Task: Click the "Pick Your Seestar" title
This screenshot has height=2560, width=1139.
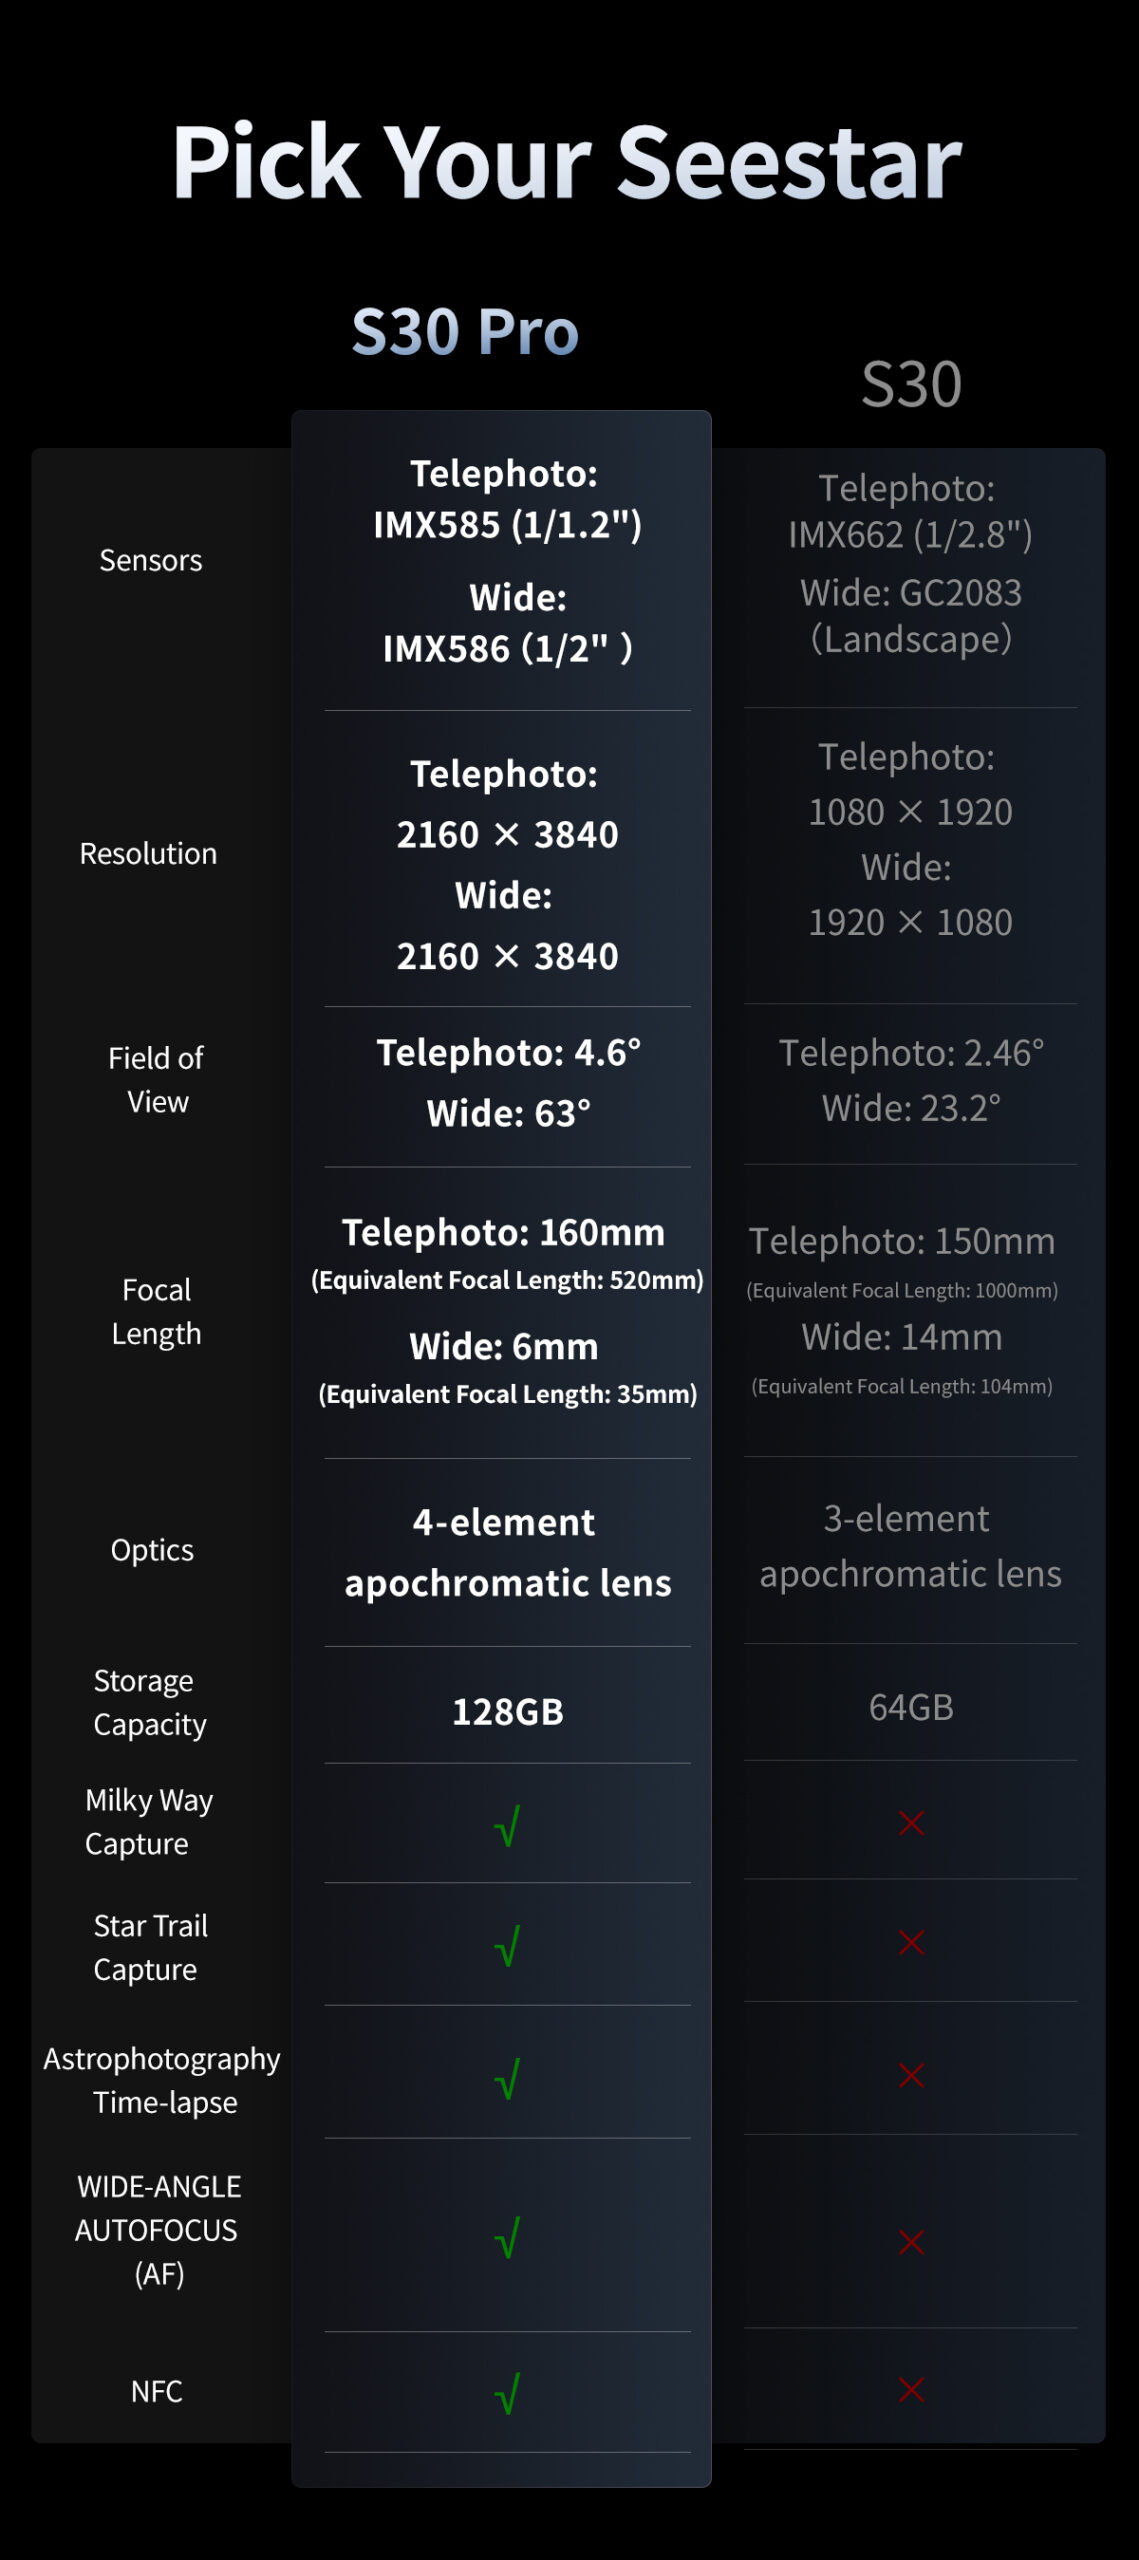Action: [567, 162]
